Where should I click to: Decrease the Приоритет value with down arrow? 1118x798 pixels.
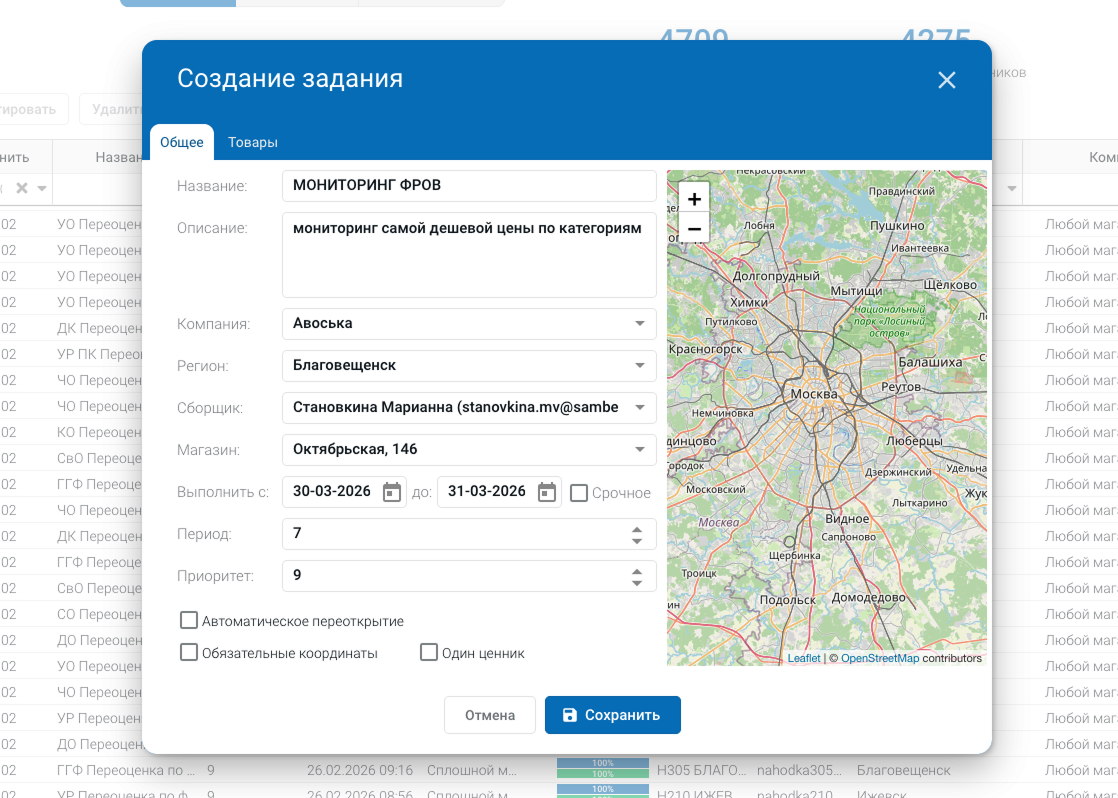click(637, 582)
